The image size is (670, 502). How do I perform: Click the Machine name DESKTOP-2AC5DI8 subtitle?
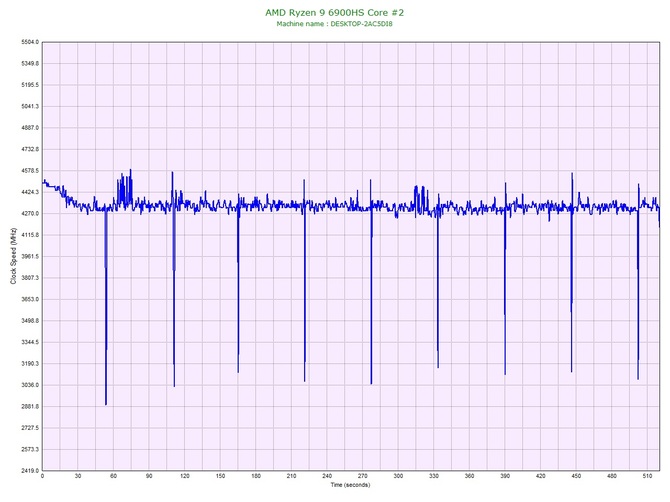(x=335, y=24)
